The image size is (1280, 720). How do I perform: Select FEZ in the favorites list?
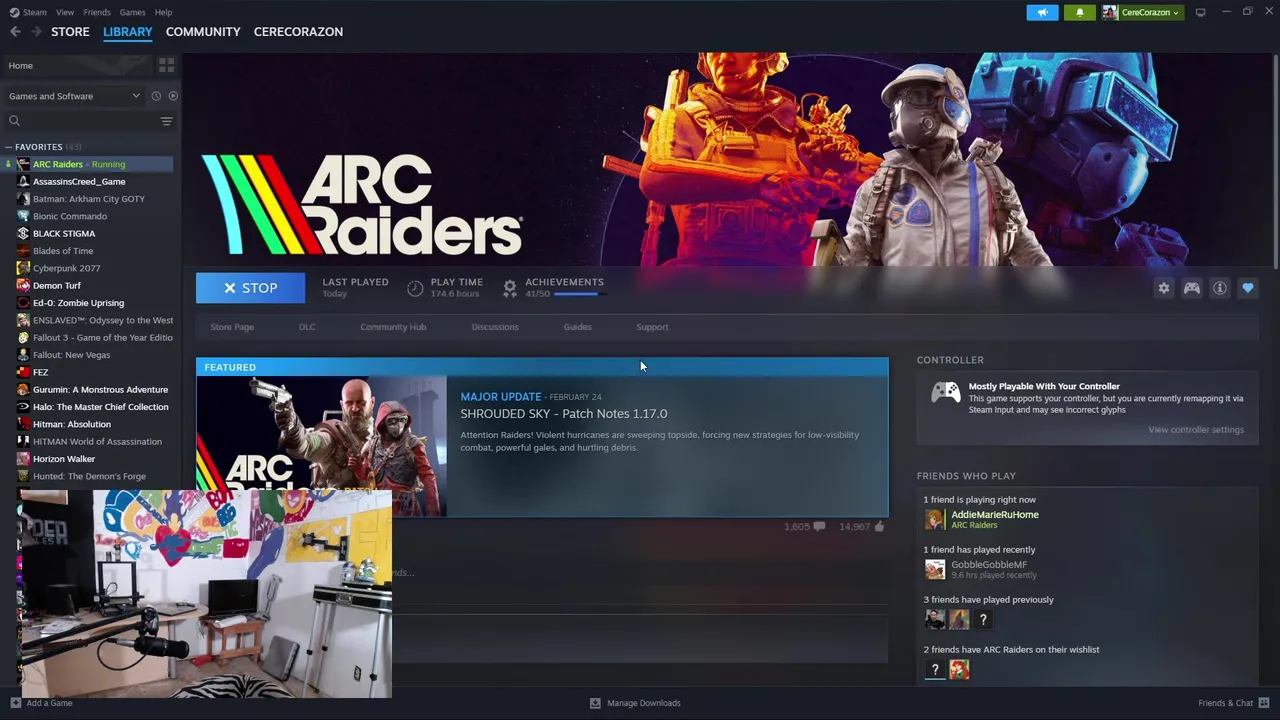point(40,372)
